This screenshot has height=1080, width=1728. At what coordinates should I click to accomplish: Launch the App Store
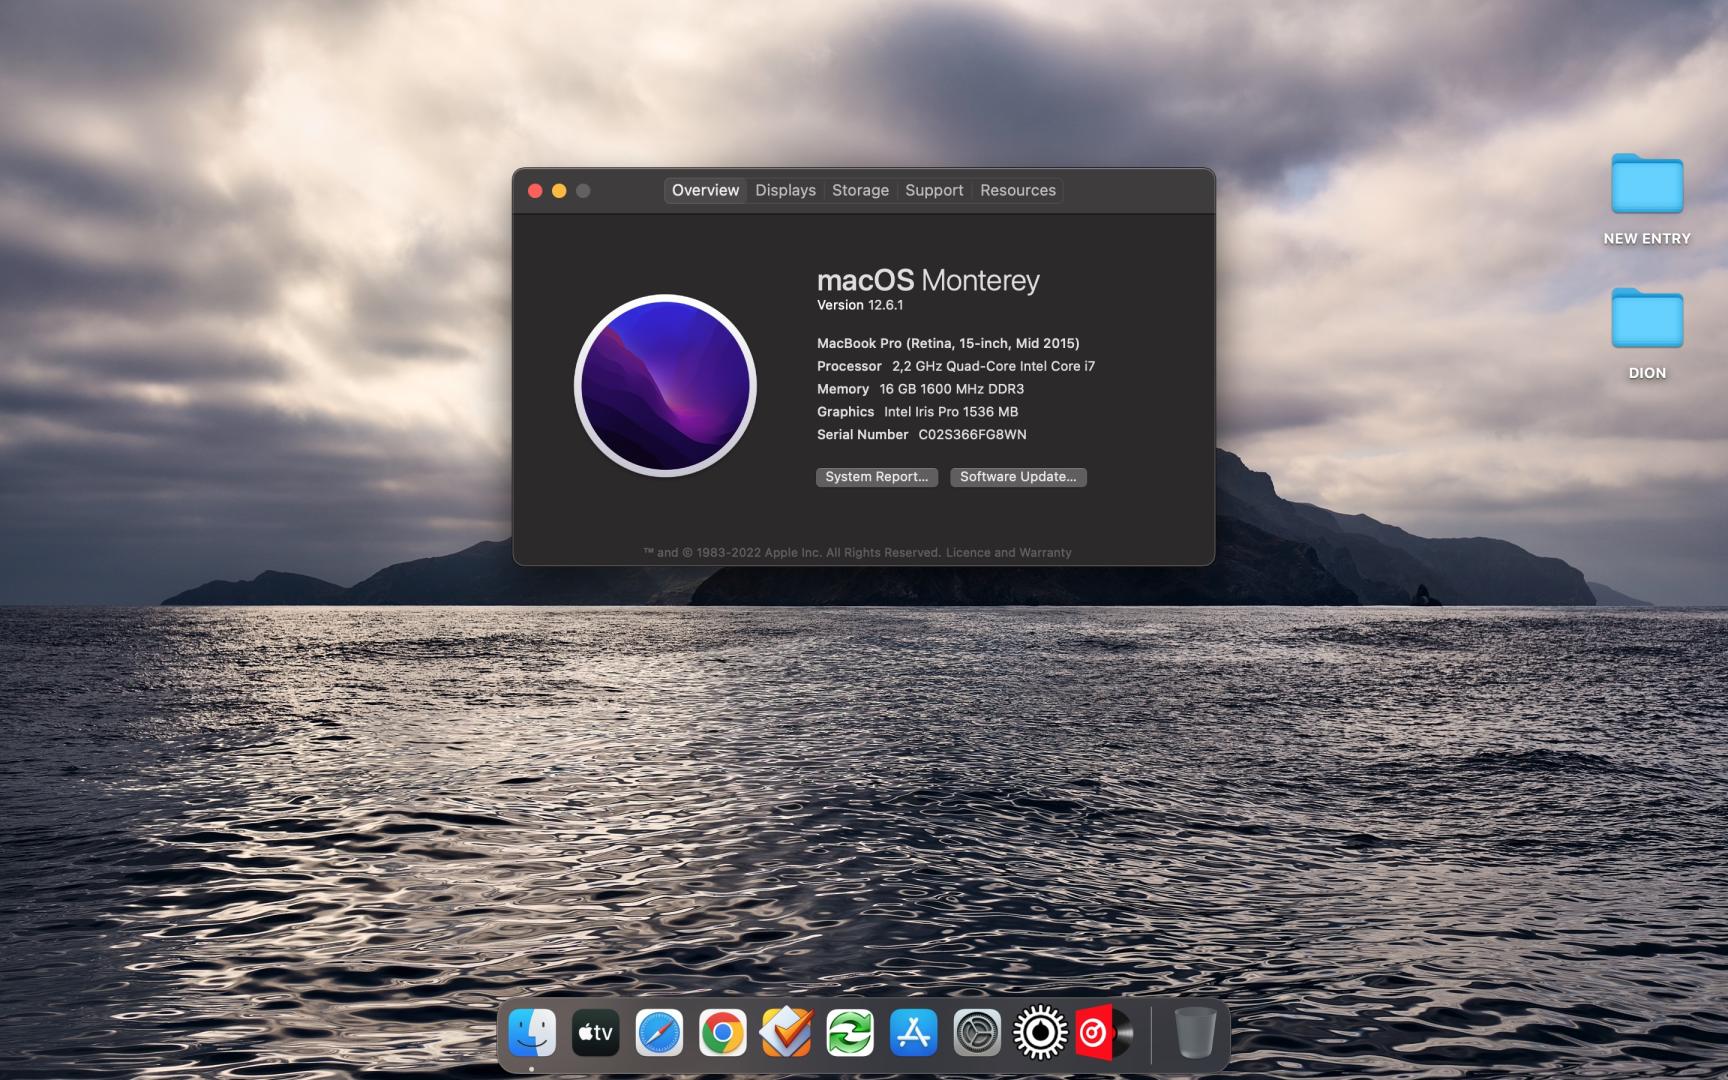913,1033
